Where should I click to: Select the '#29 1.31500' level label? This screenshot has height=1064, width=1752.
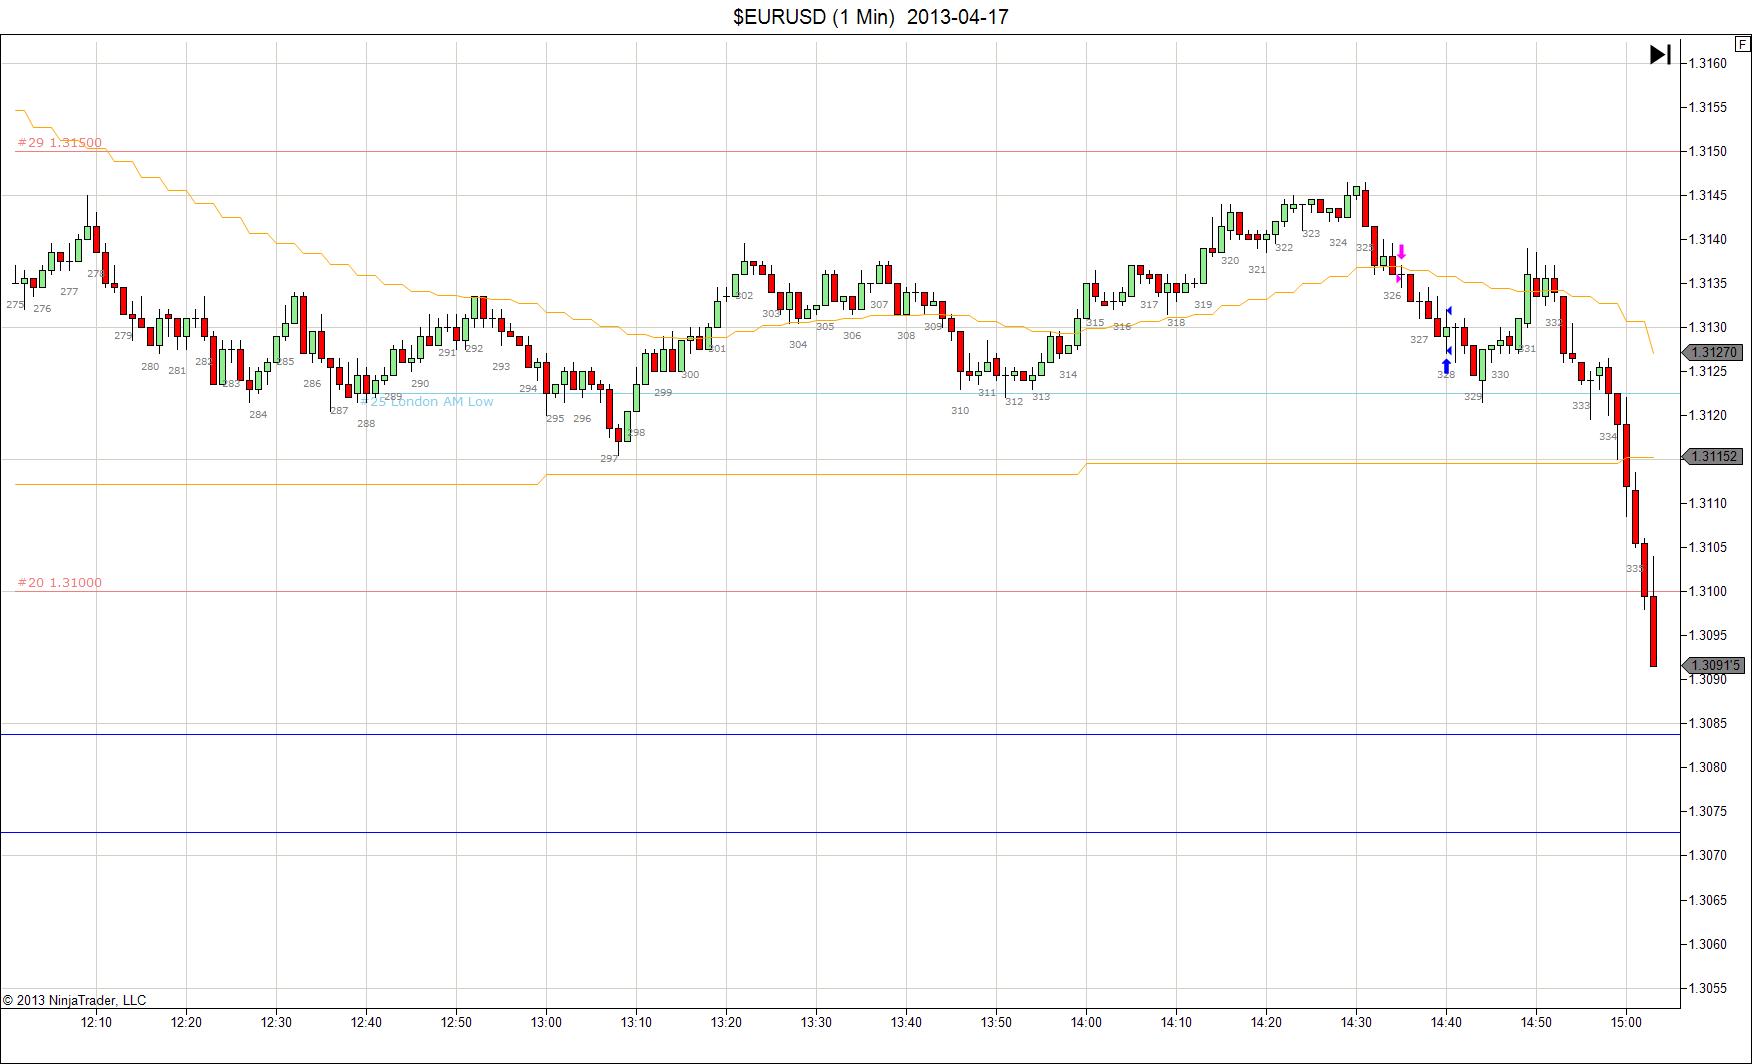(x=60, y=143)
